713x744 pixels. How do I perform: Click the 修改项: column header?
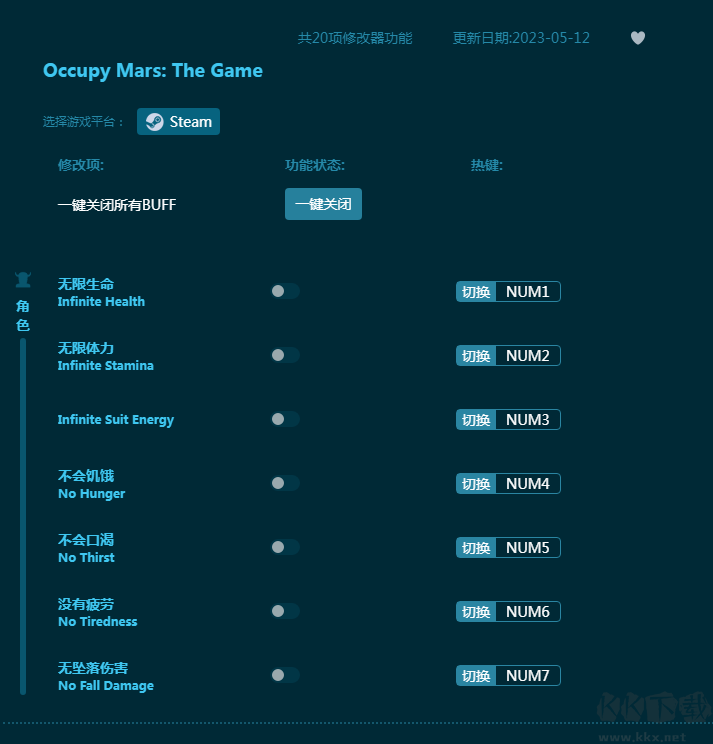(81, 165)
